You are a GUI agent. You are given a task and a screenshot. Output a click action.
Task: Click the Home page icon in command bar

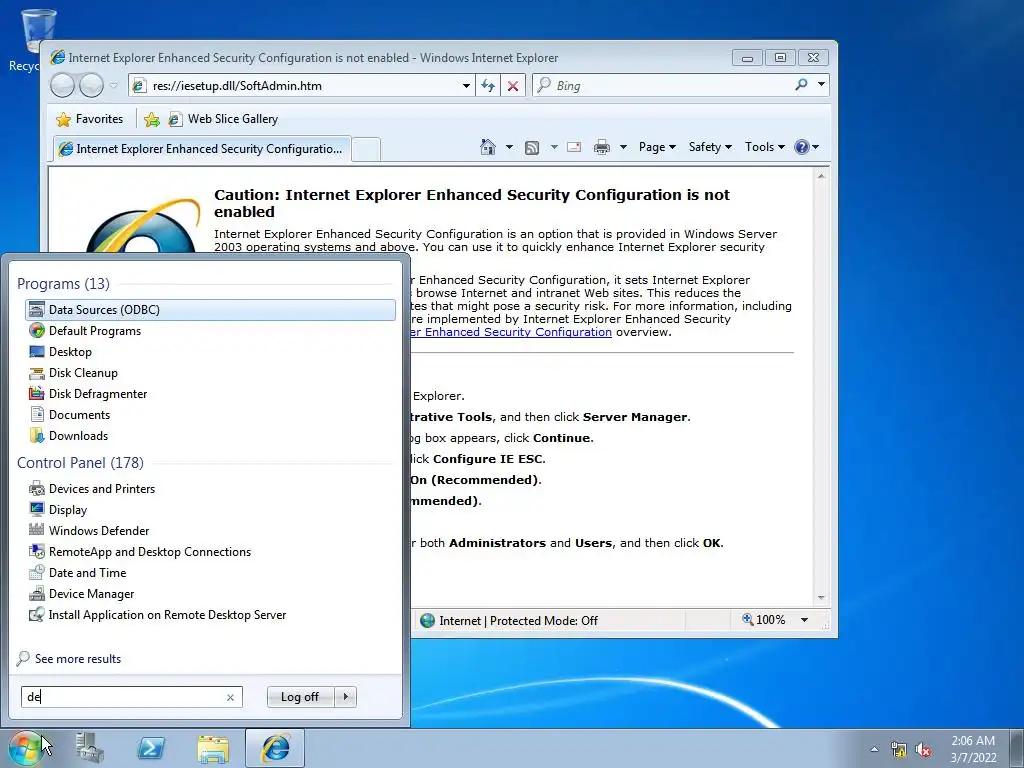[488, 147]
